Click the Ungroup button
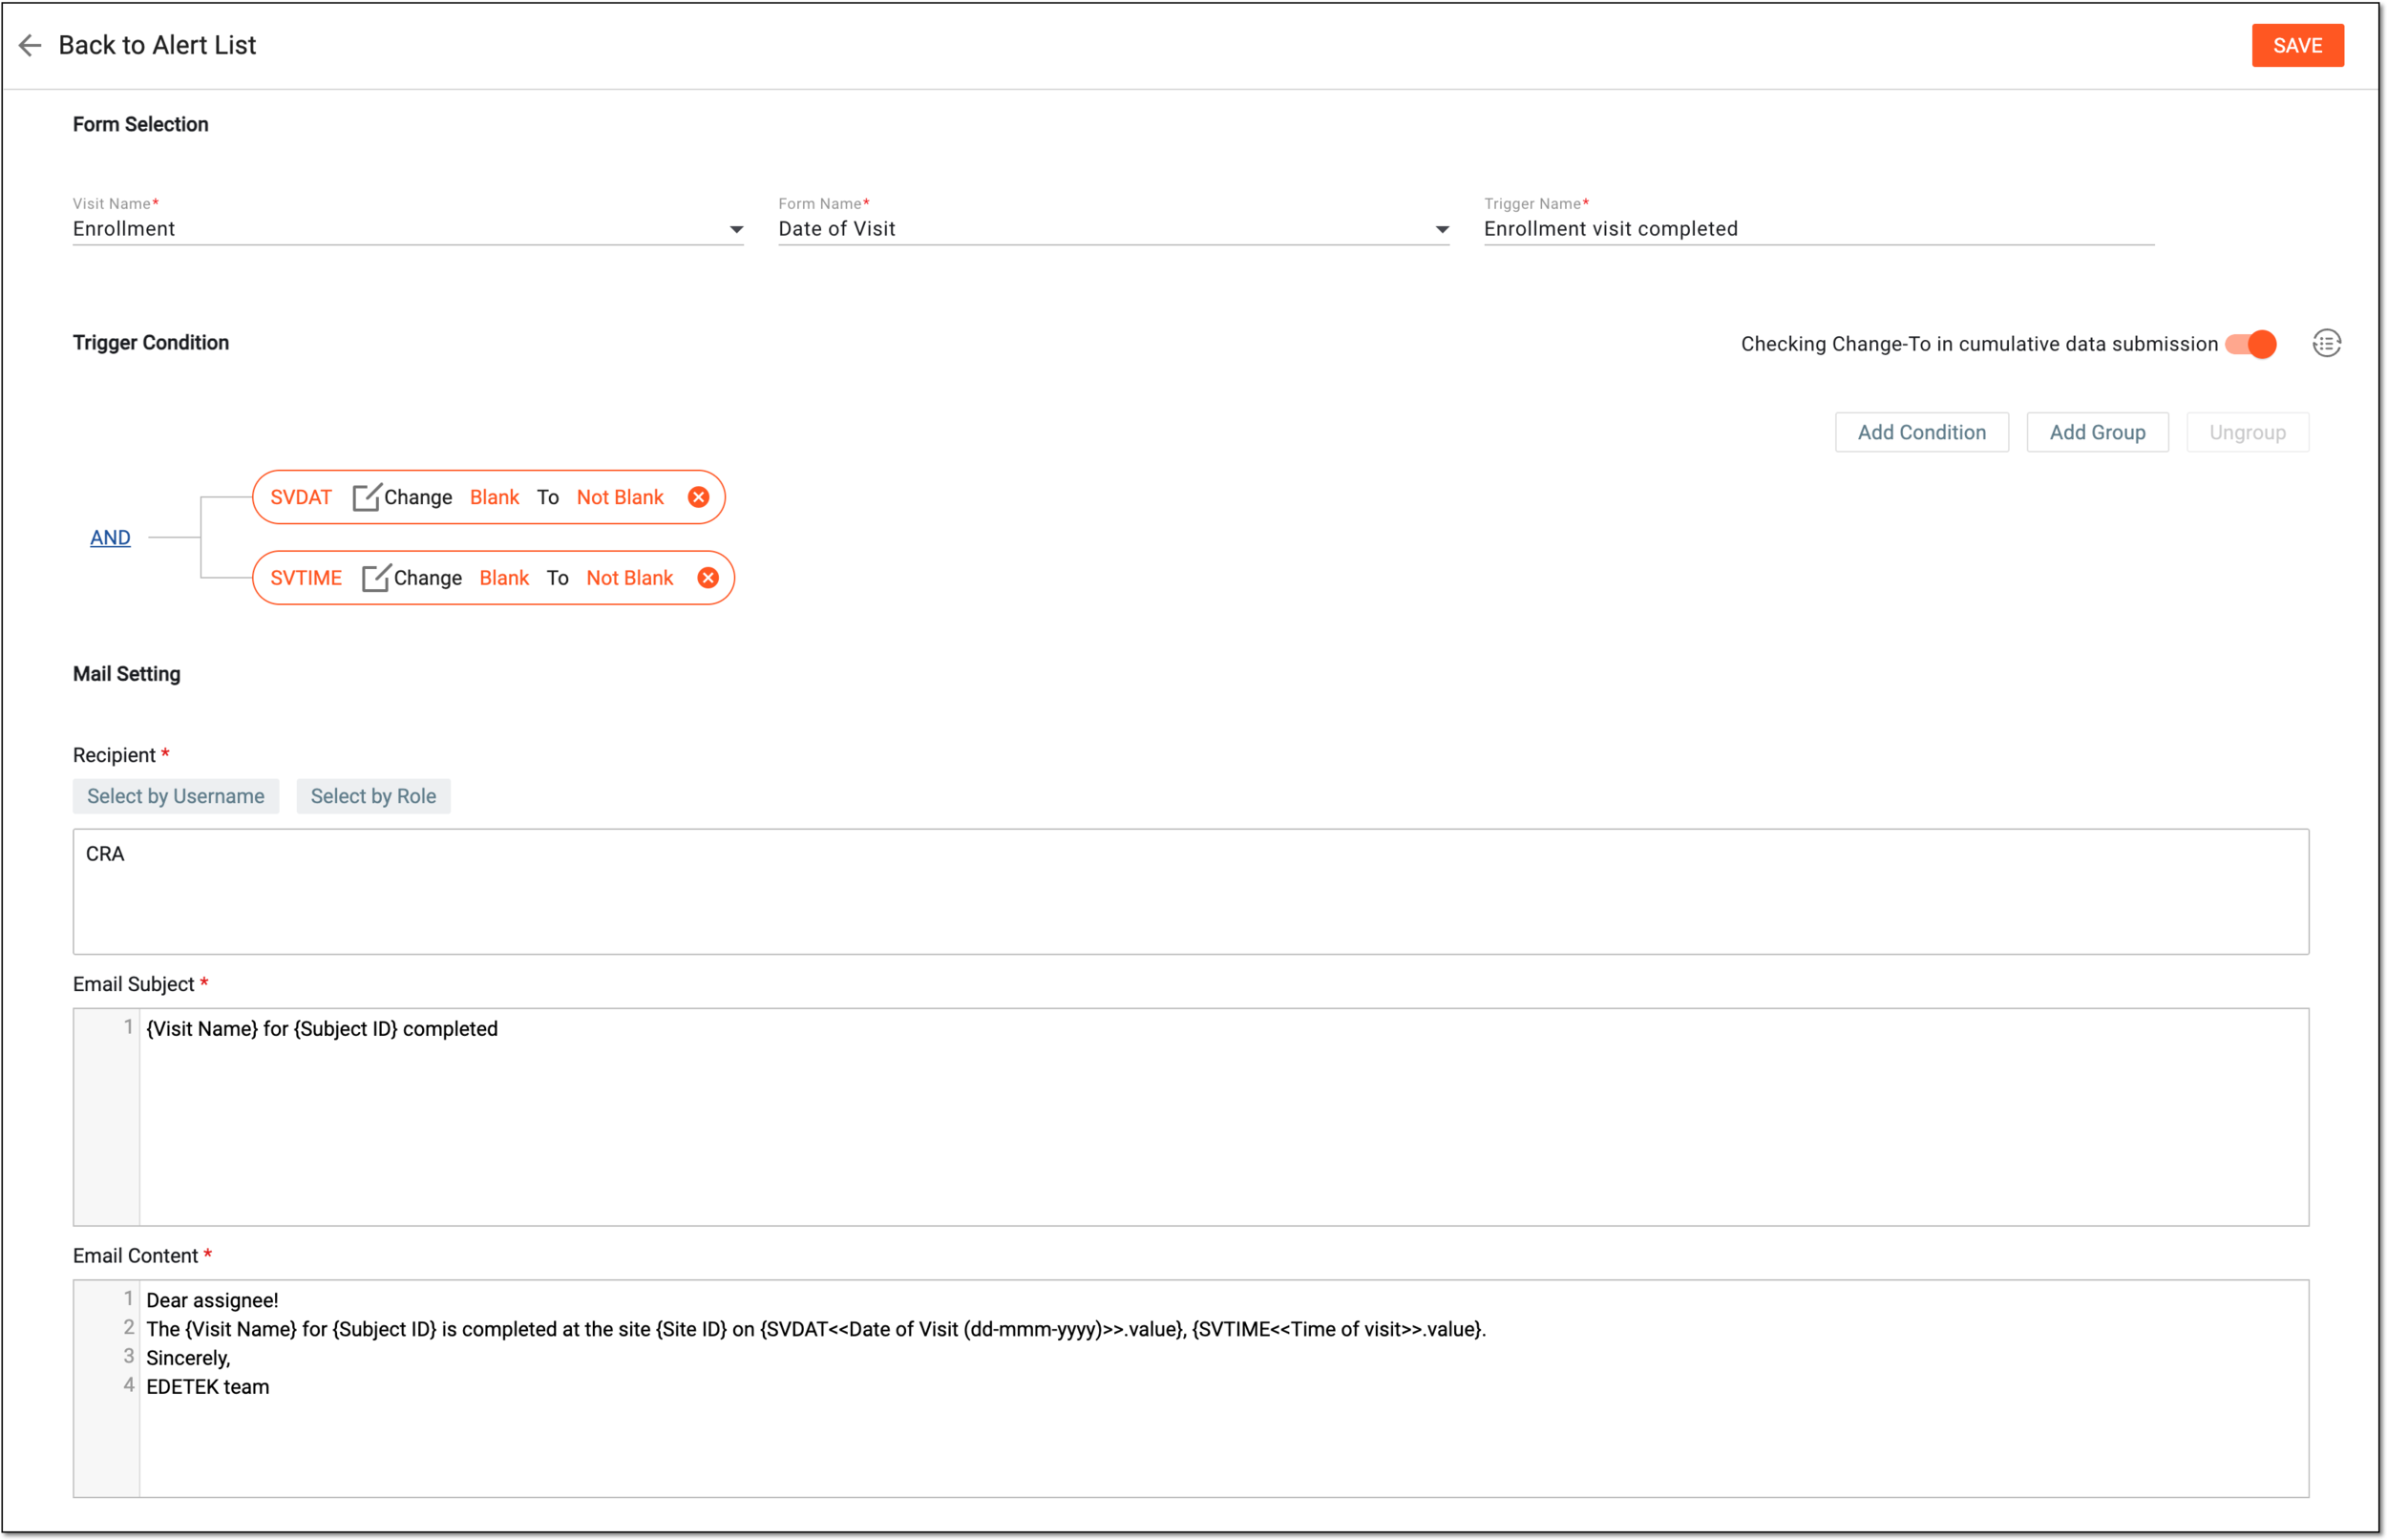The width and height of the screenshot is (2387, 1540). pos(2246,432)
